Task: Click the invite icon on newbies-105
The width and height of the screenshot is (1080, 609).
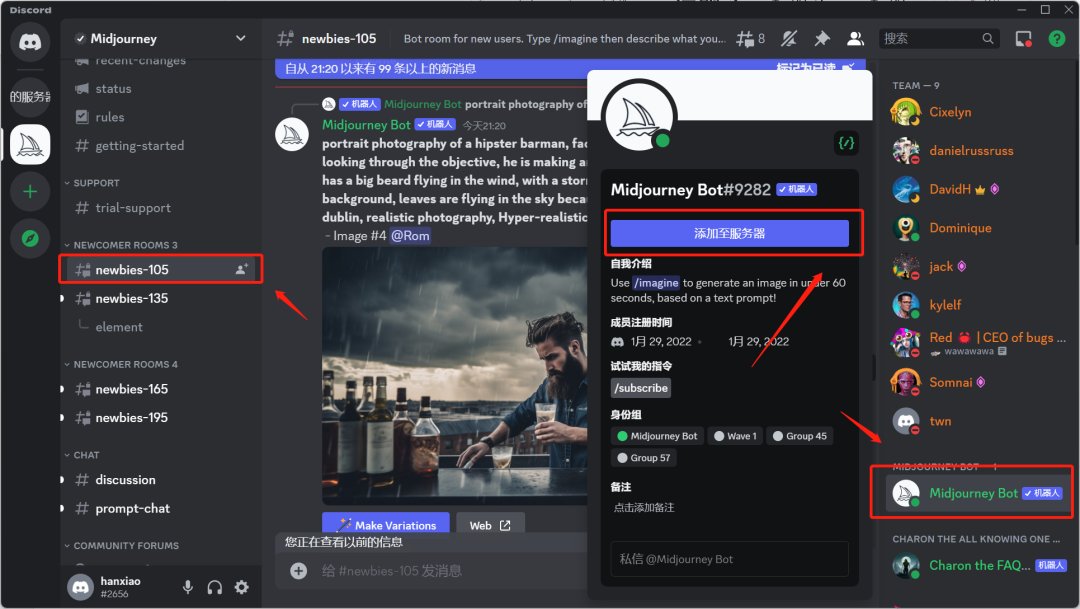Action: tap(242, 269)
